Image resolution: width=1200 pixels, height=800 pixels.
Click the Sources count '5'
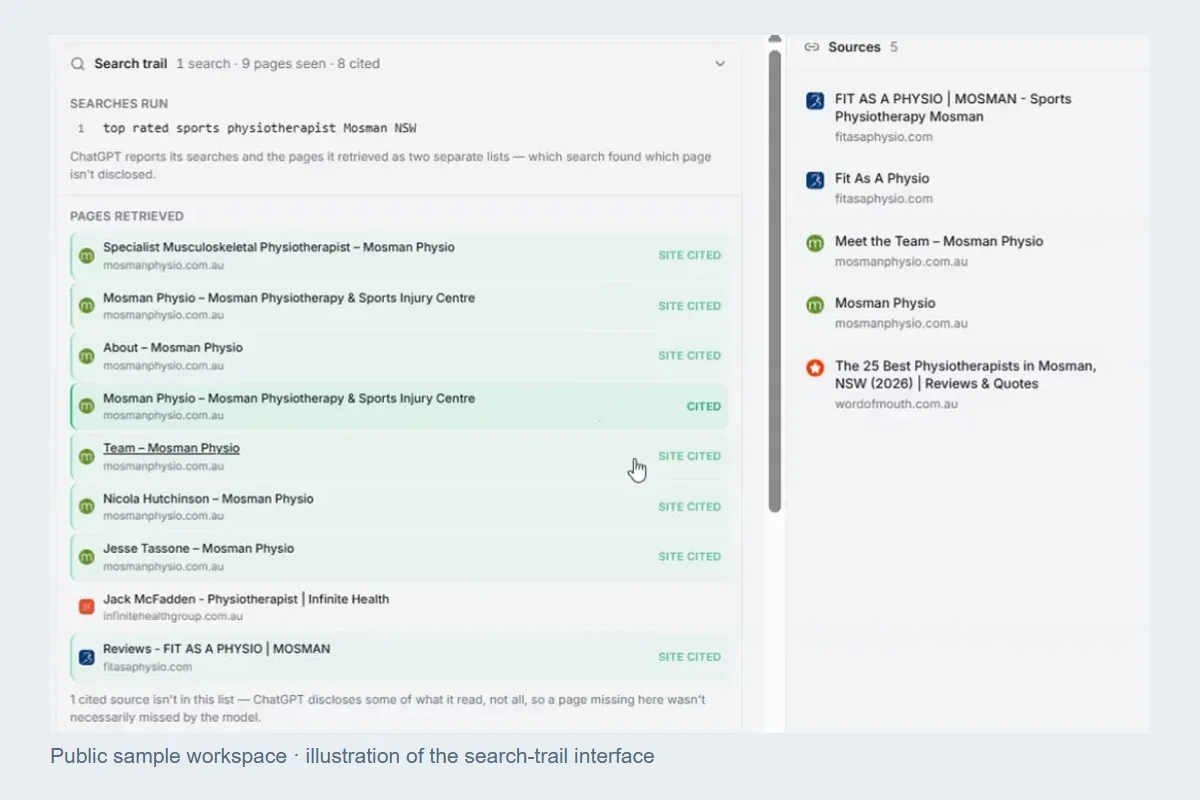(894, 47)
